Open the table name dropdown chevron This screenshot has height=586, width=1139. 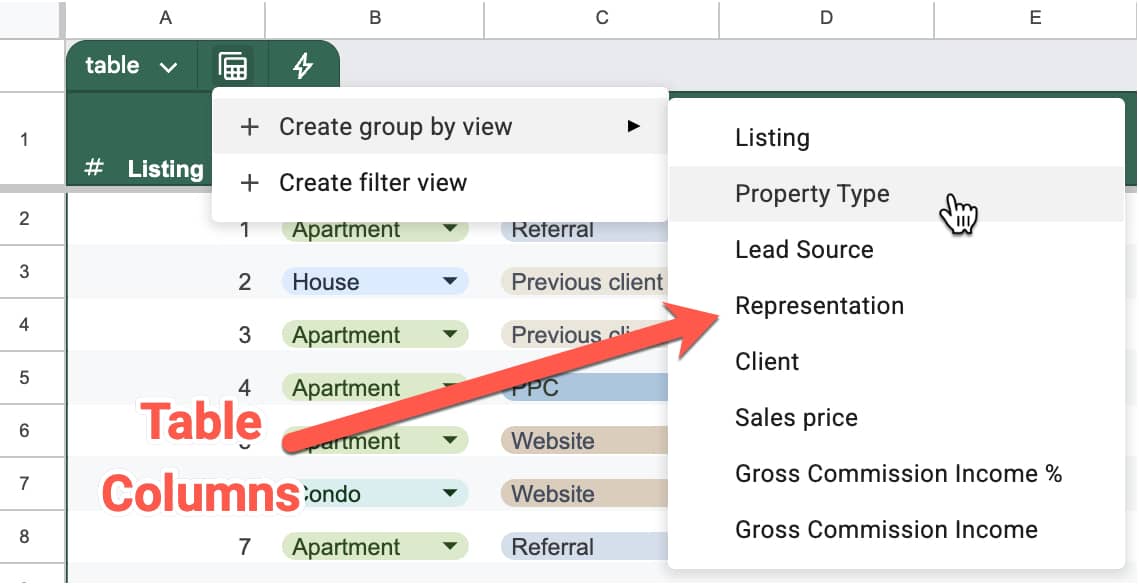[168, 68]
